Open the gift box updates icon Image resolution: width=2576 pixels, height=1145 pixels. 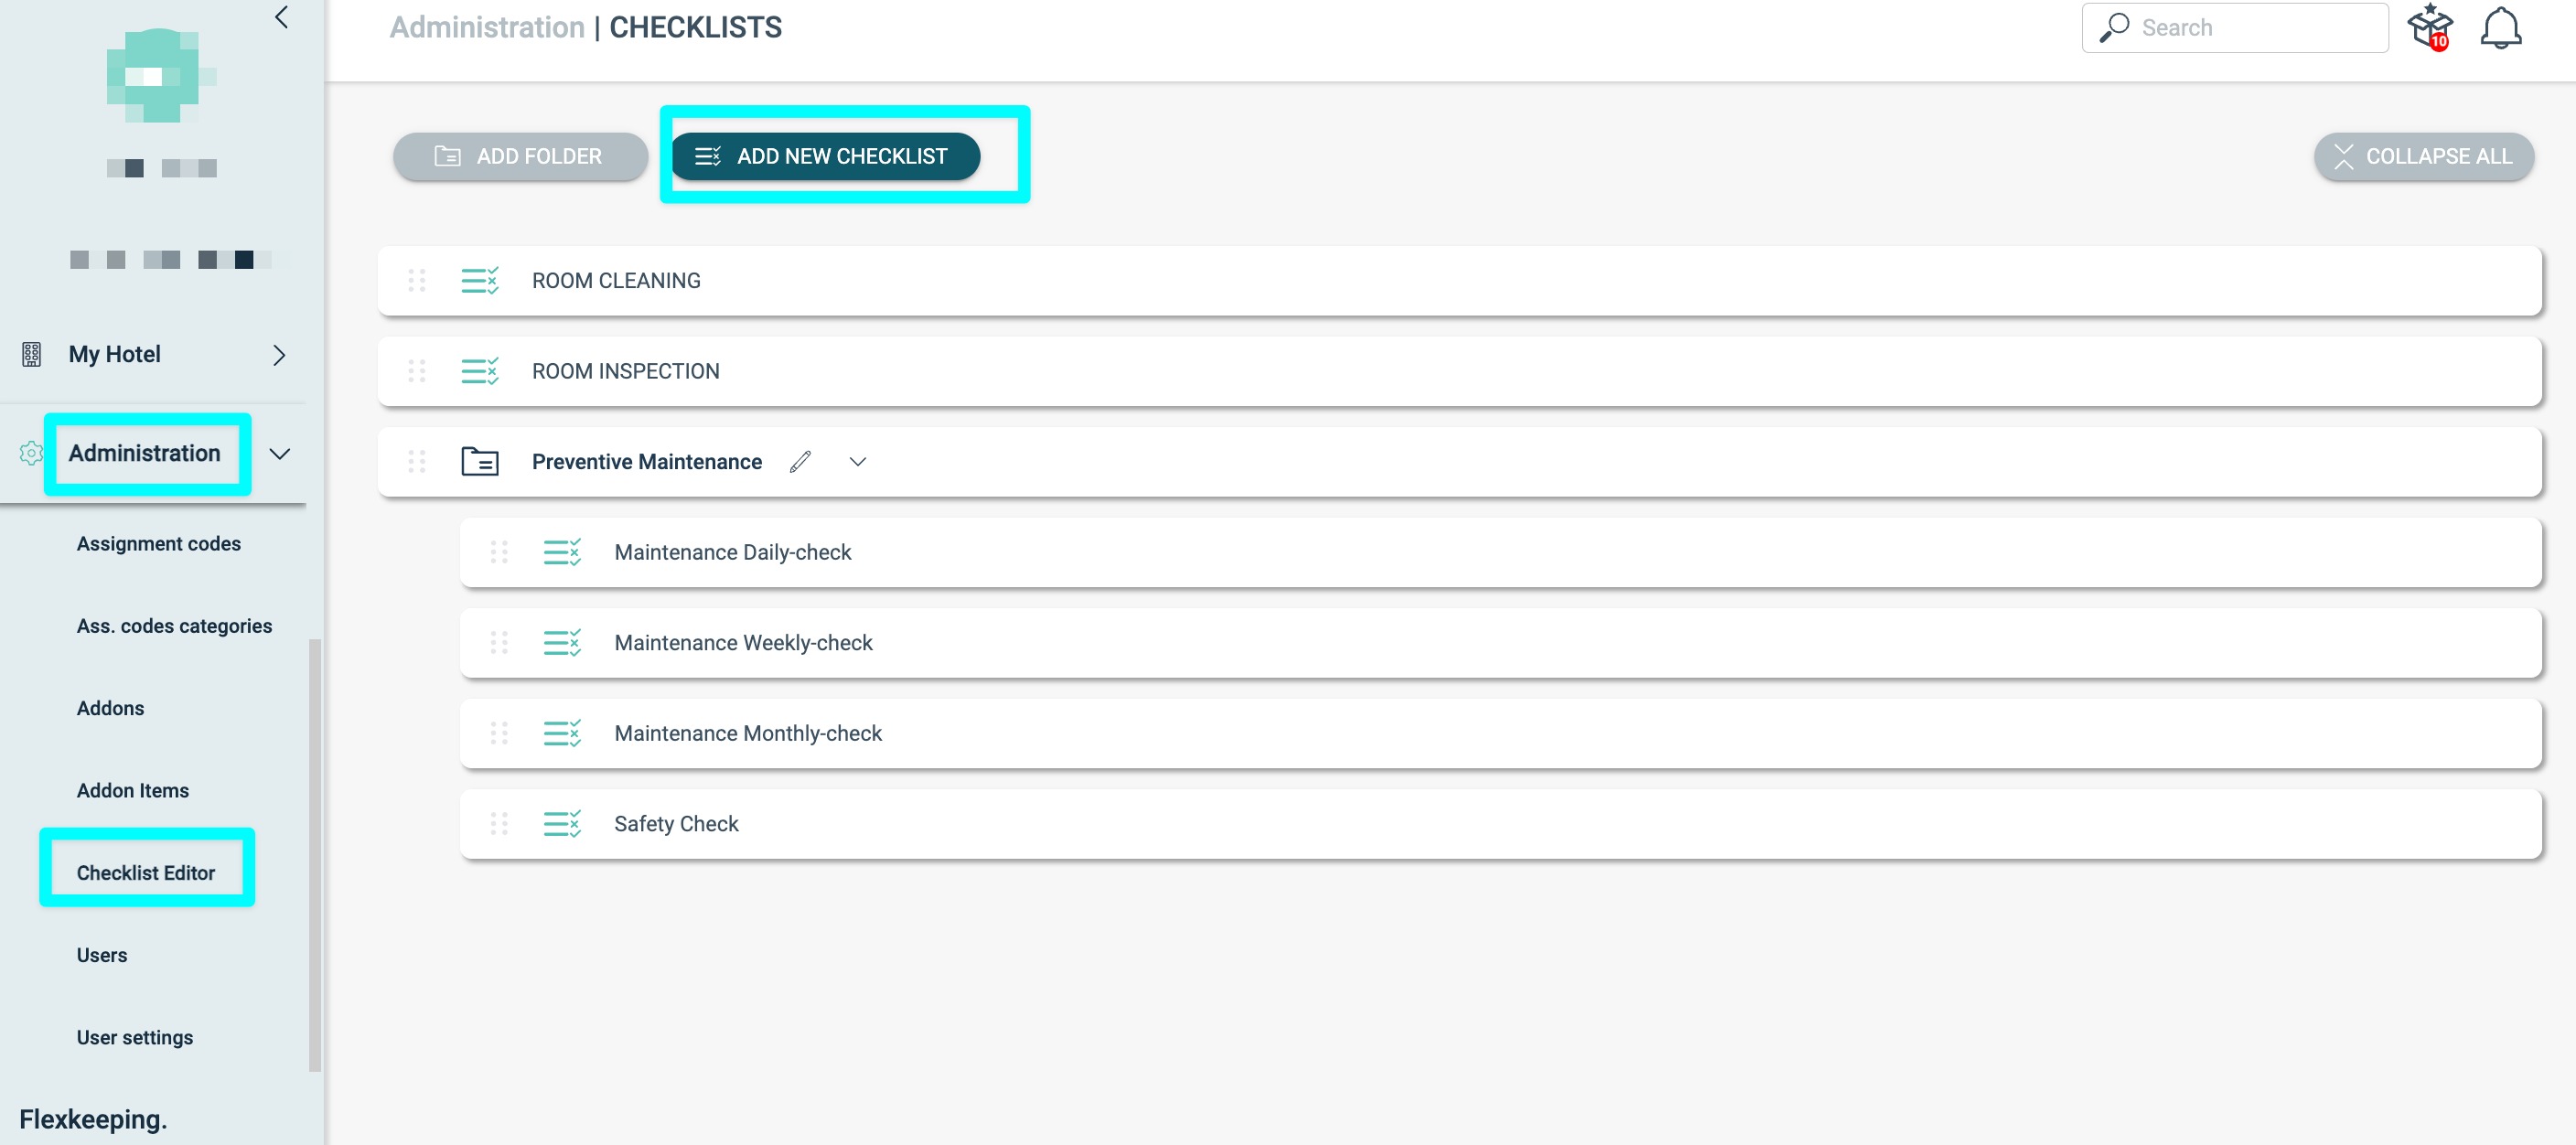pyautogui.click(x=2429, y=27)
